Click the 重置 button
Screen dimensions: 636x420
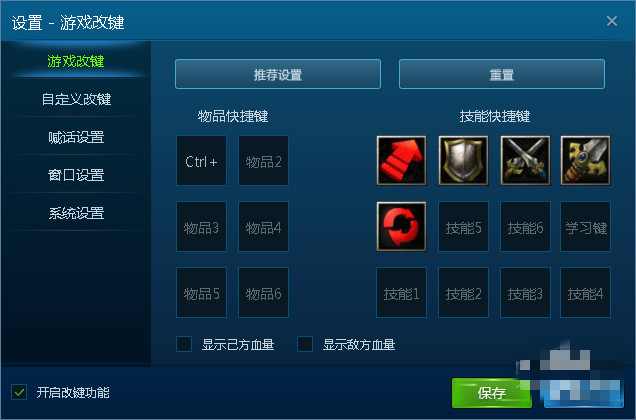502,74
